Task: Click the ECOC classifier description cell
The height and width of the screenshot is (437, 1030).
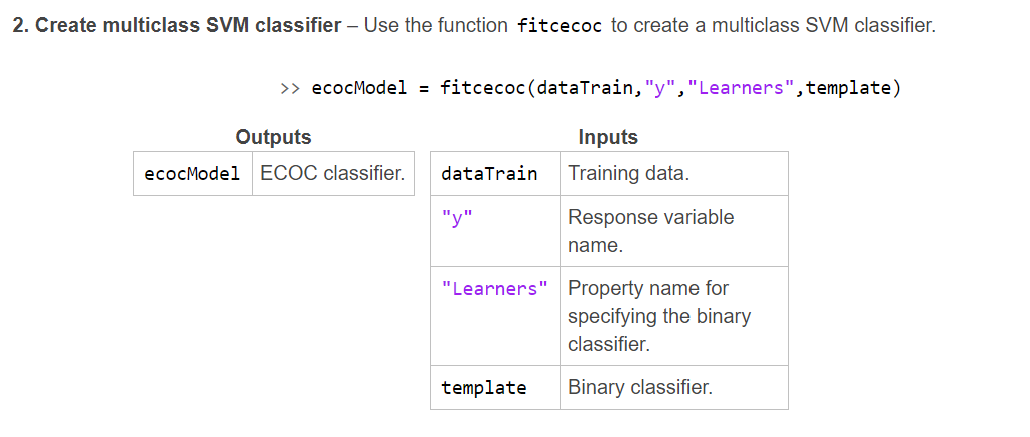Action: (333, 173)
